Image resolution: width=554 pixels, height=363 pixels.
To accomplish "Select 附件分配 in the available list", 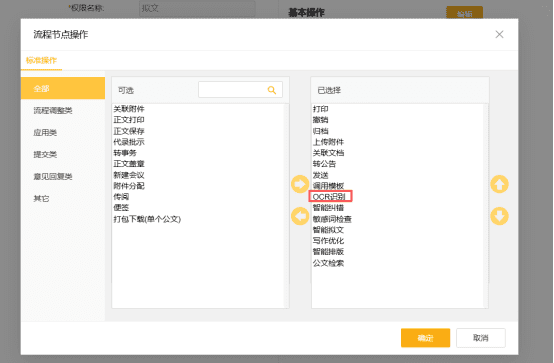I will (x=129, y=186).
